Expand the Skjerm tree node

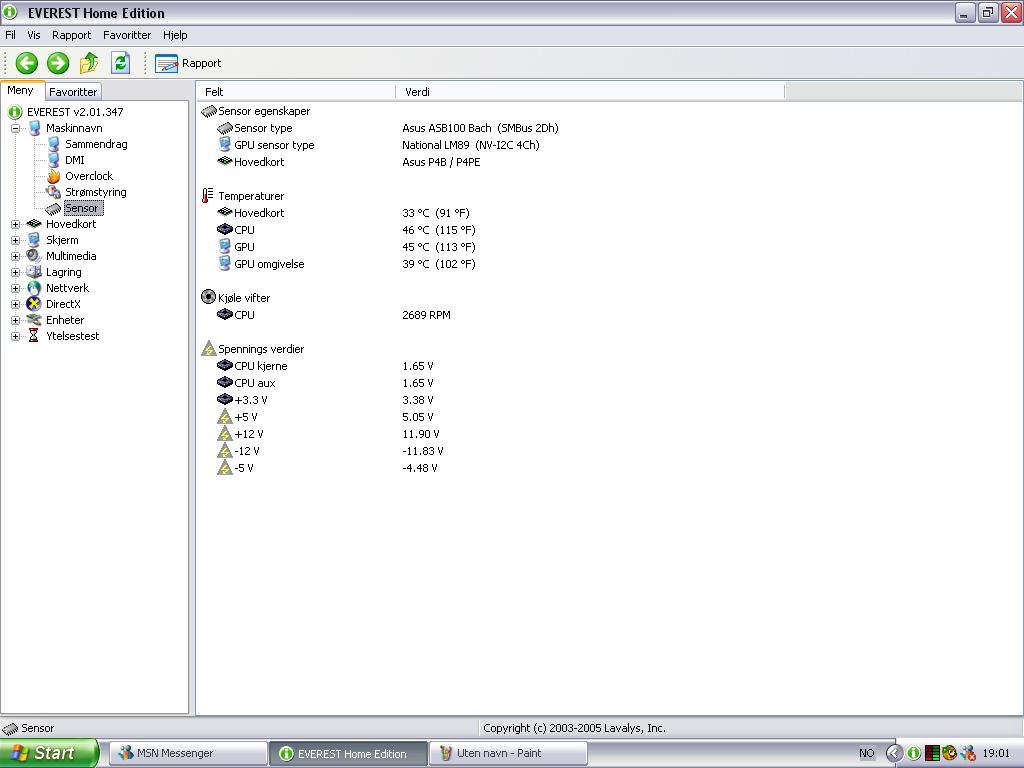click(x=15, y=240)
